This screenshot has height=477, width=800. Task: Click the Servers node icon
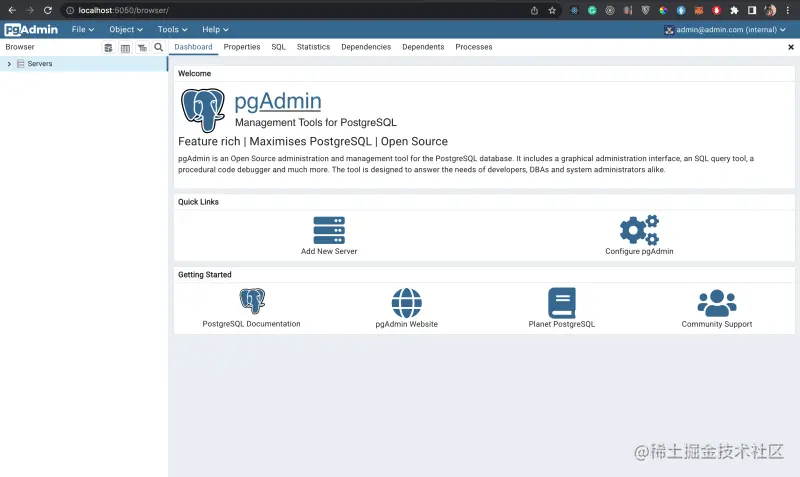click(x=20, y=64)
